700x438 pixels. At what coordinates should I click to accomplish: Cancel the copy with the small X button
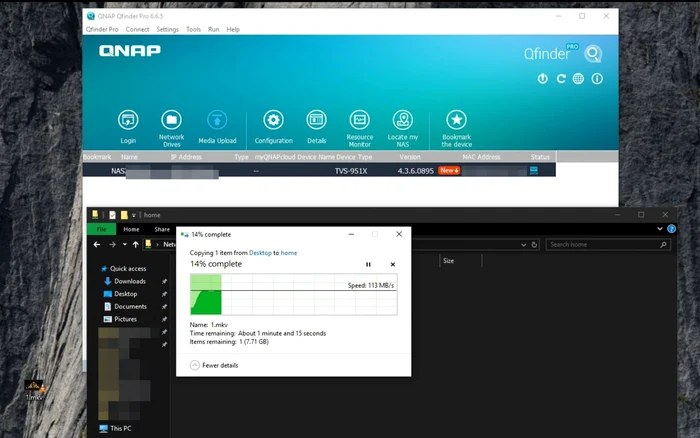(x=393, y=264)
